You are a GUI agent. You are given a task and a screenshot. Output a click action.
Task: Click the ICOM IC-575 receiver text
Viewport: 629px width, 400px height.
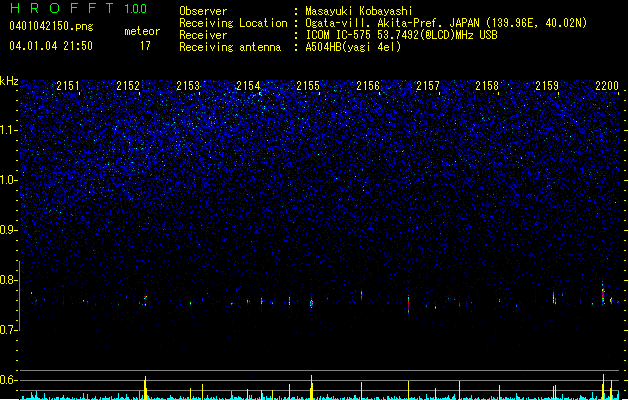(401, 35)
